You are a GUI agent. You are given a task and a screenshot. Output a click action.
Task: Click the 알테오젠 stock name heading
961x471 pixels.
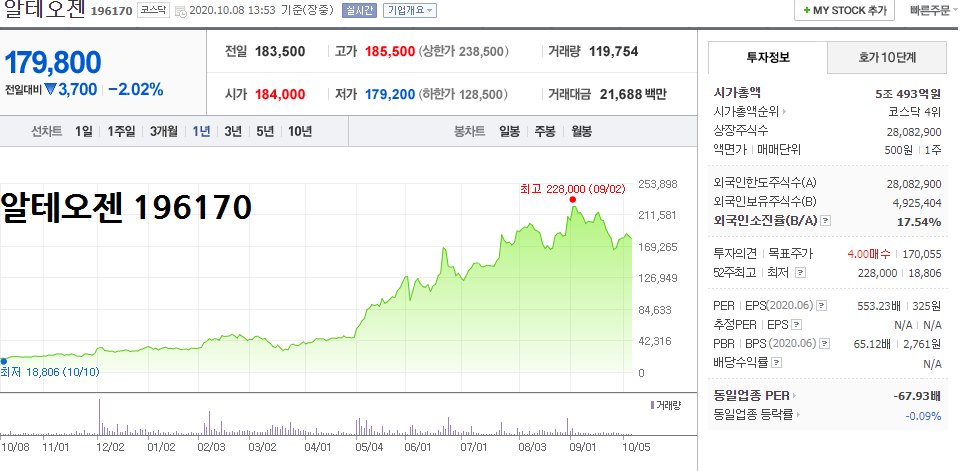[x=44, y=10]
